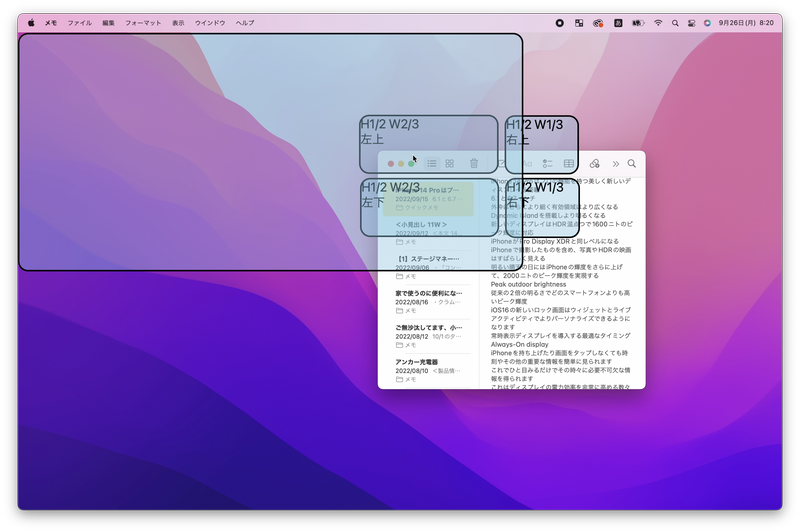Viewport: 800px width, 532px height.
Task: Click the green zoom button of Notes
Action: [x=411, y=164]
